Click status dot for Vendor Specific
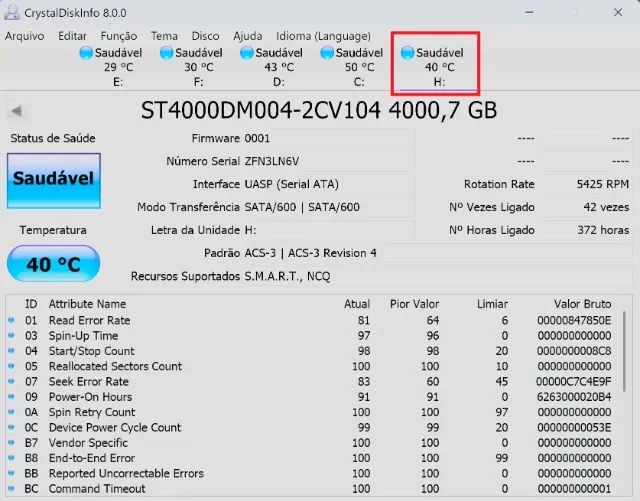This screenshot has height=501, width=640. tap(11, 443)
